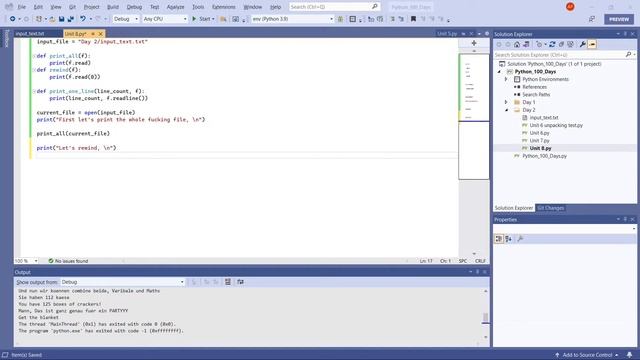Open the Add to Source Control menu
The height and width of the screenshot is (360, 640).
pyautogui.click(x=587, y=355)
